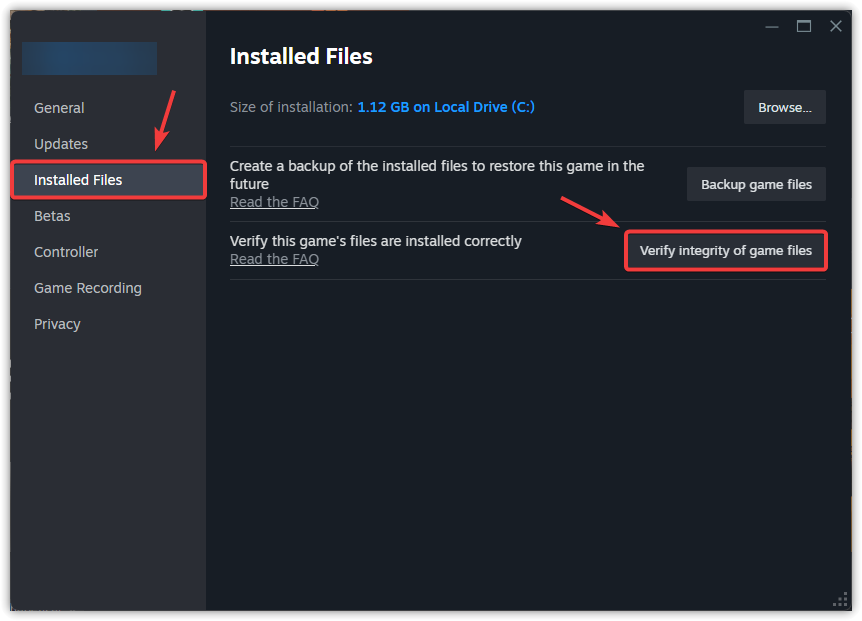Open the Game Recording section
This screenshot has height=621, width=862.
coord(87,287)
